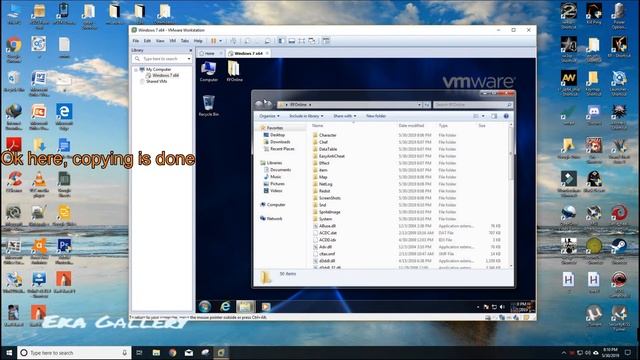Select Downloads under Favorites in Explorer
Image resolution: width=640 pixels, height=360 pixels.
[277, 142]
